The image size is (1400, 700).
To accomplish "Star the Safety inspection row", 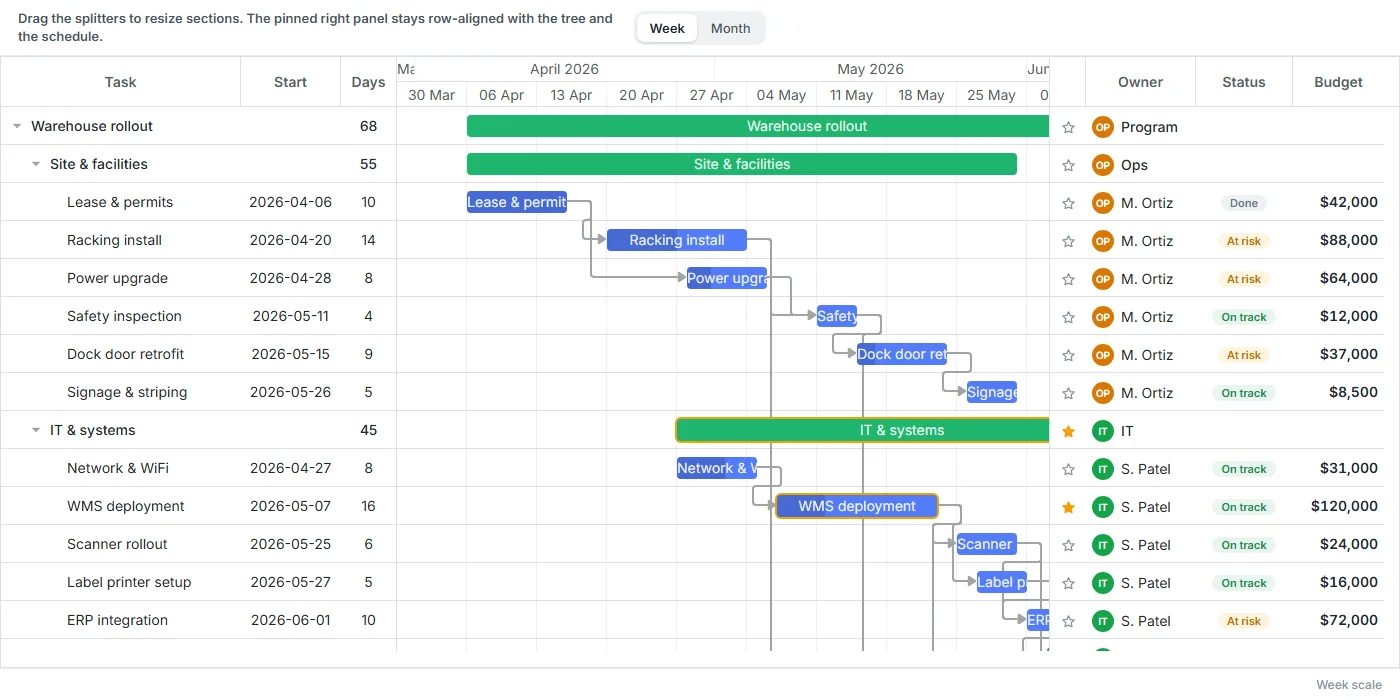I will (x=1068, y=317).
